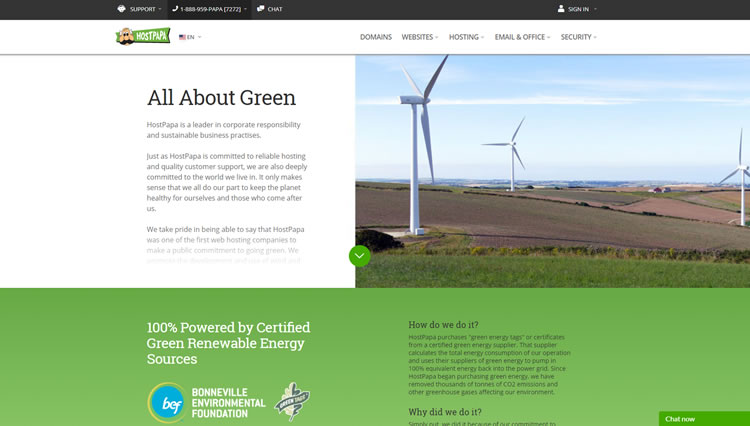The image size is (750, 426).
Task: Click the Bonneville Environmental Foundation text
Action: [229, 403]
